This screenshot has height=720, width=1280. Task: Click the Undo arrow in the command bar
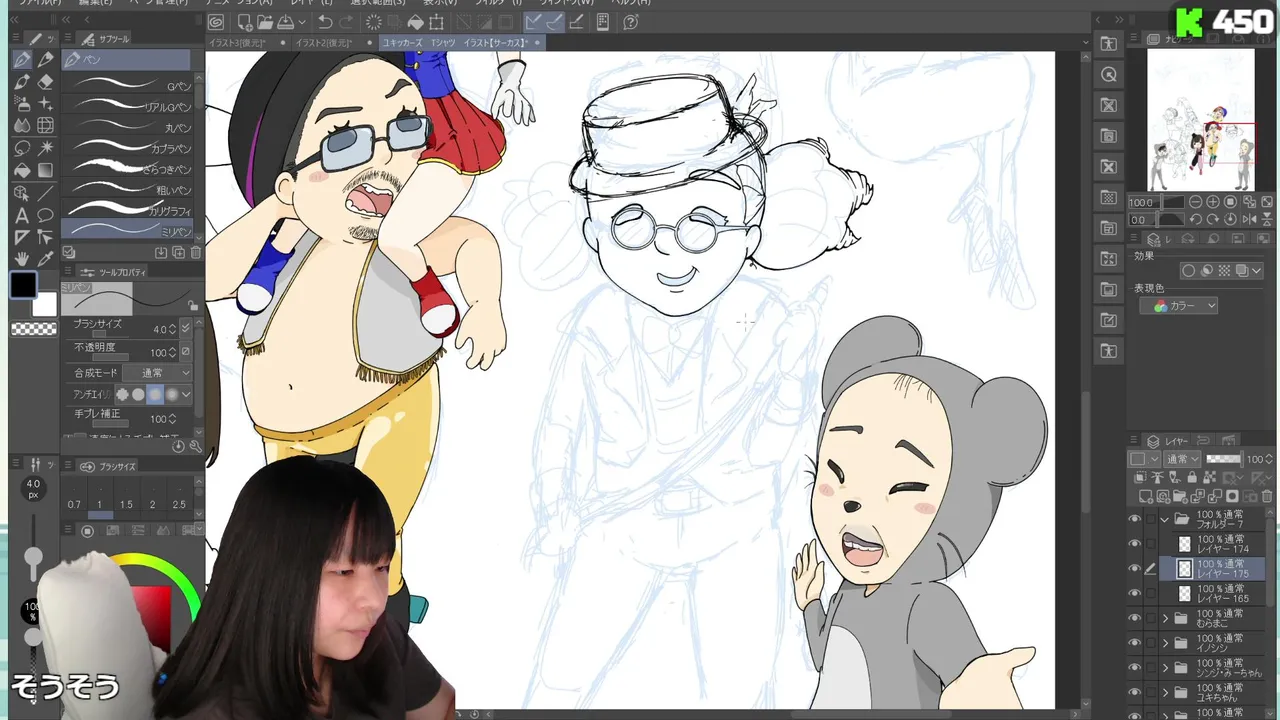pos(325,22)
